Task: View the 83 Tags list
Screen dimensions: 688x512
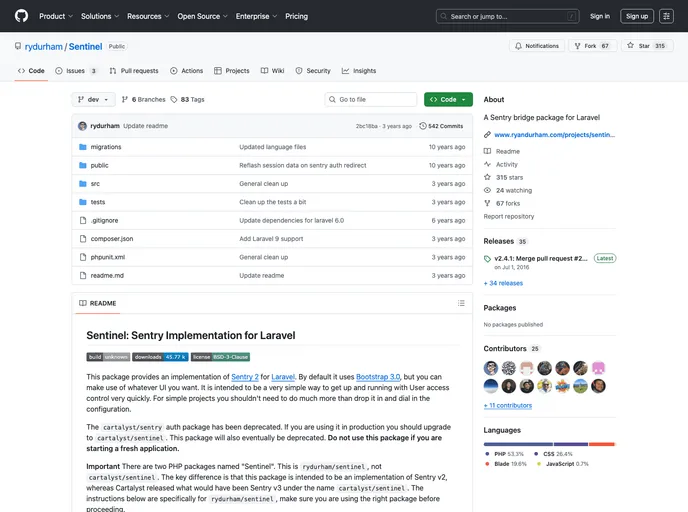Action: click(x=187, y=100)
